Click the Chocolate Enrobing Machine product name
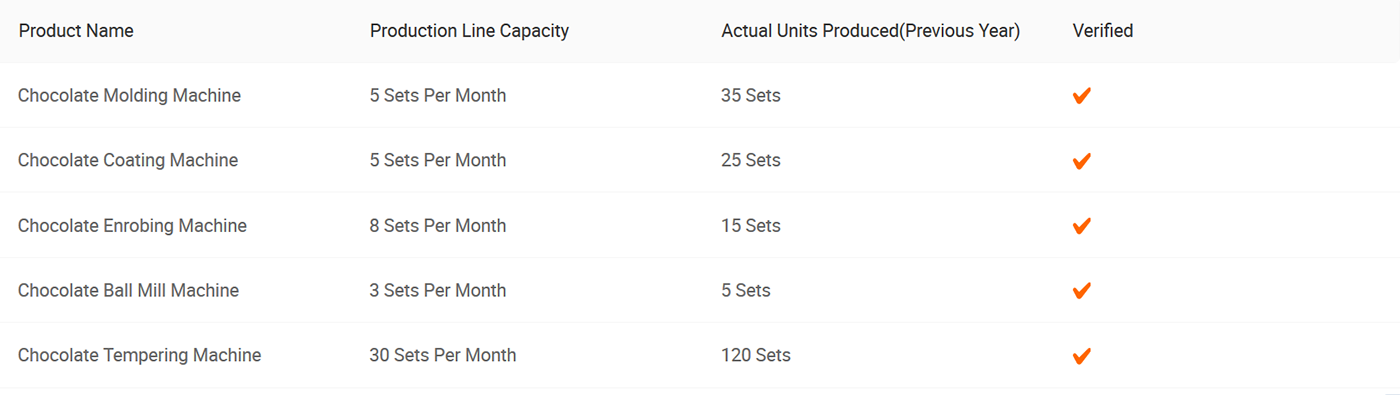Viewport: 1400px width, 395px height. point(132,225)
